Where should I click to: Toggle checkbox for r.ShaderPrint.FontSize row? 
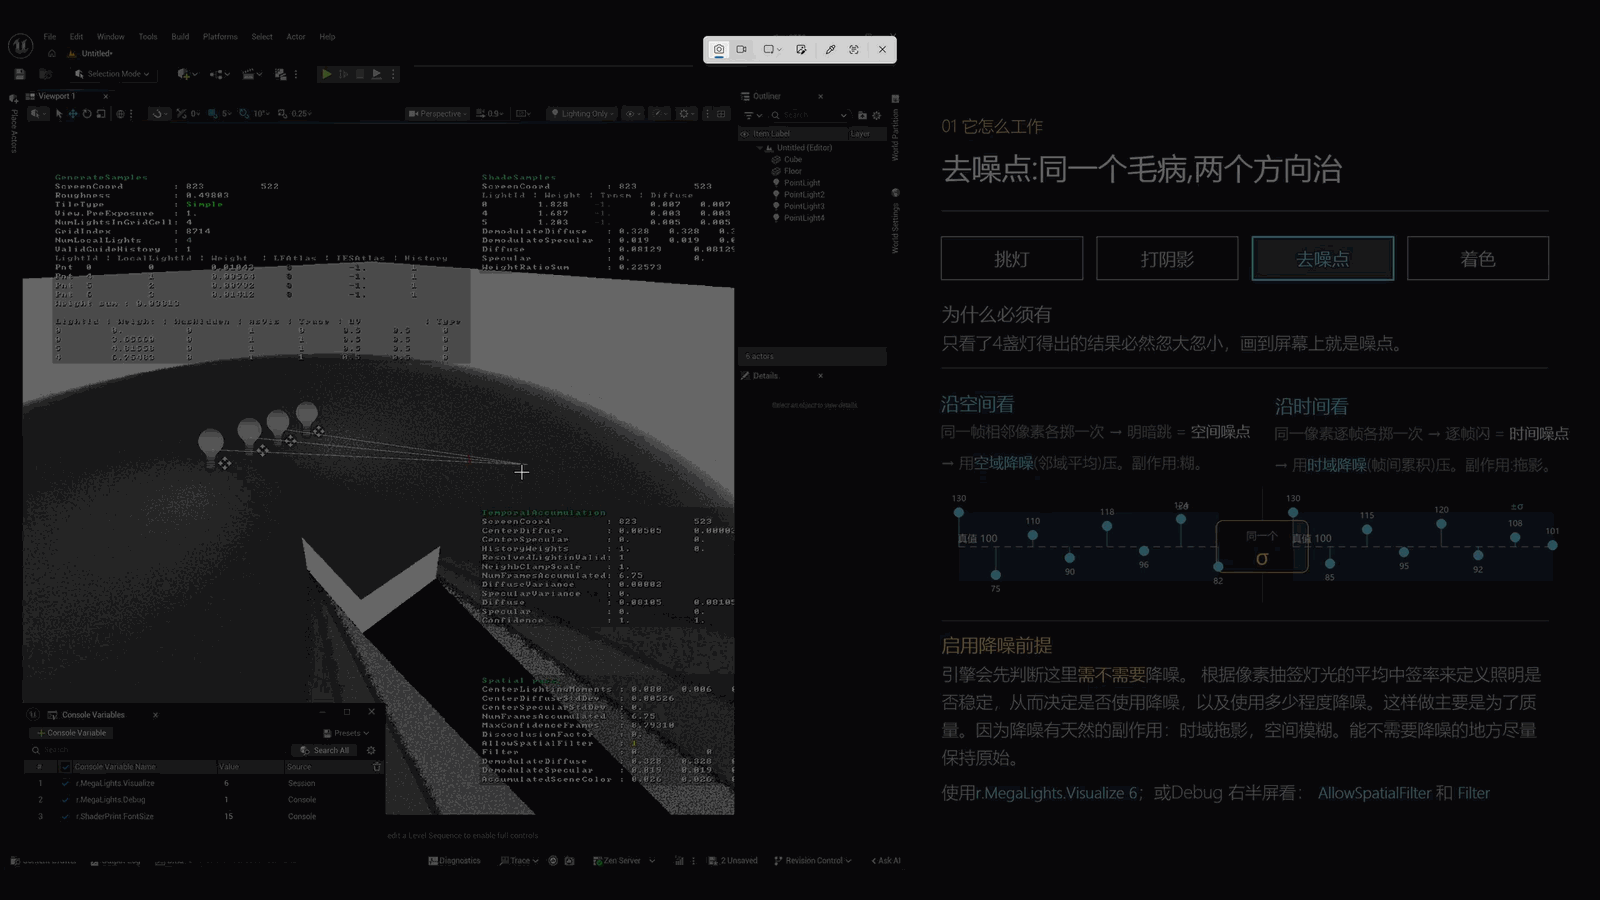[x=65, y=817]
